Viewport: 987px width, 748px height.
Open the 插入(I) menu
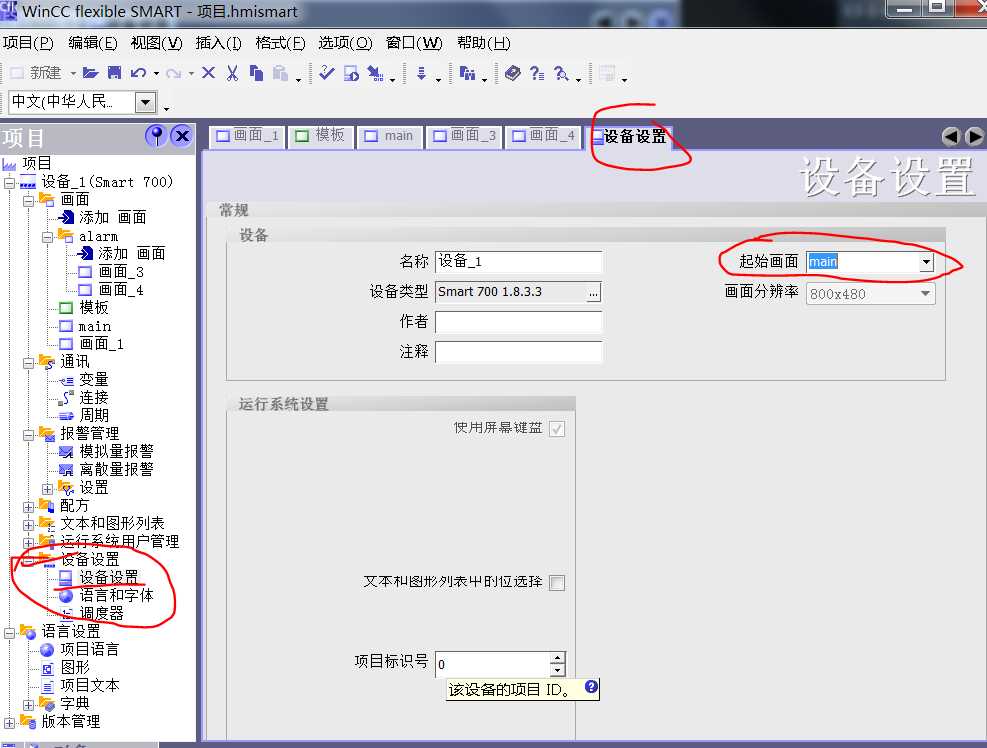click(218, 43)
